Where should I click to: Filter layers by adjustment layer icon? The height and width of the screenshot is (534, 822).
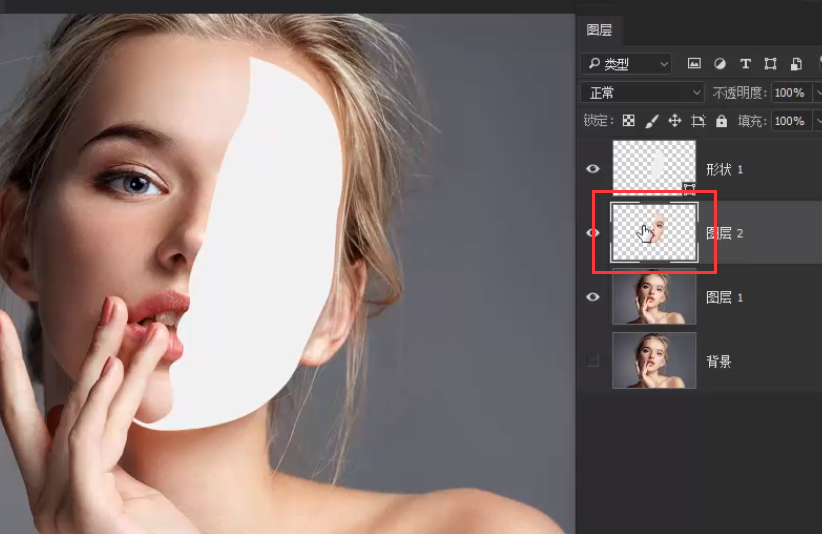pos(720,64)
